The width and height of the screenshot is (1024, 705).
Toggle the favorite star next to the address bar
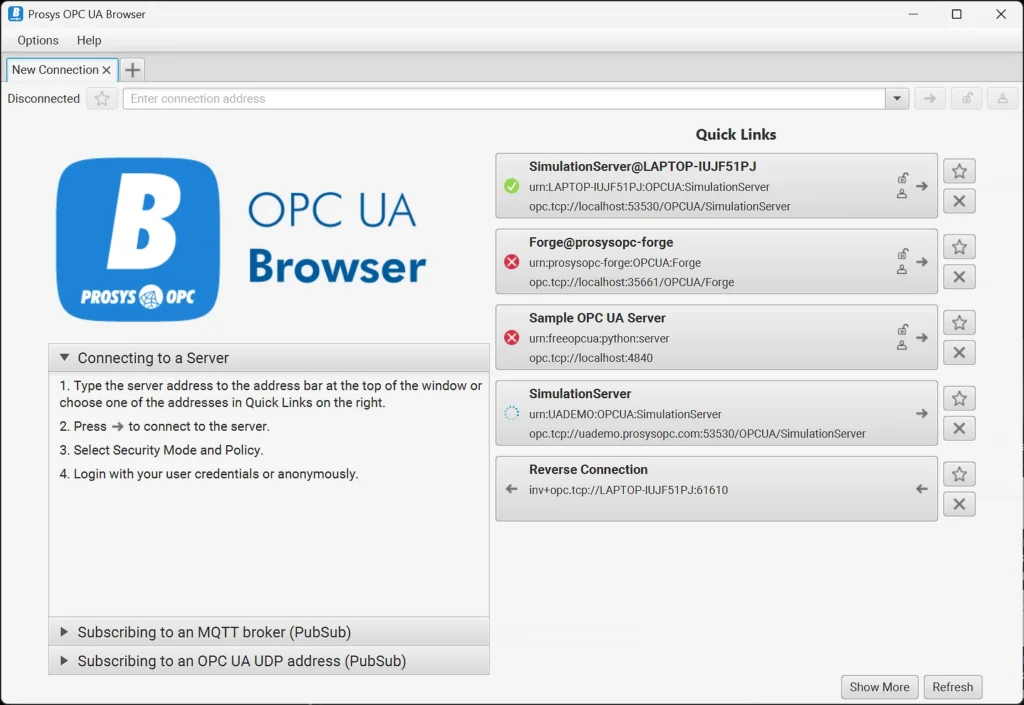click(101, 98)
